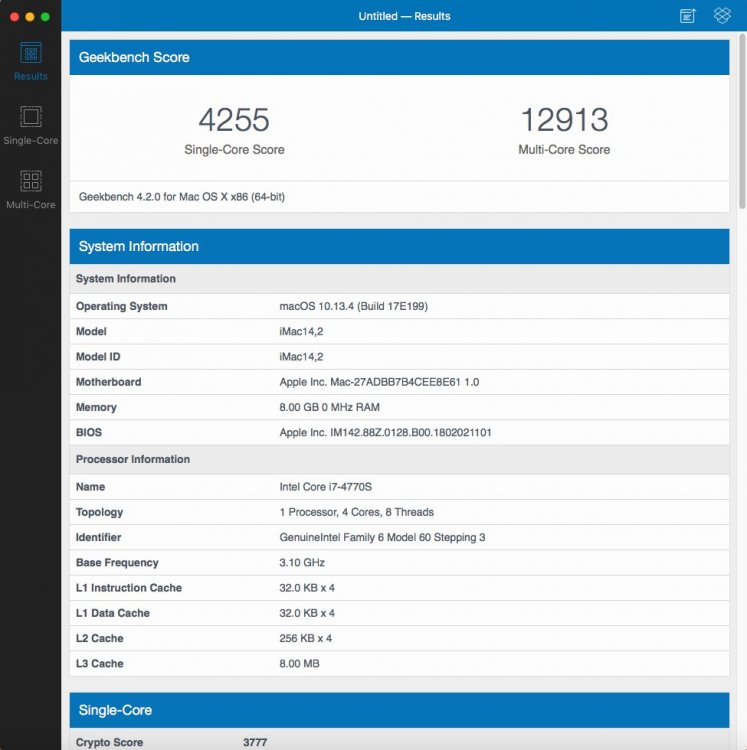Click the Untitled — Results window title

(404, 16)
